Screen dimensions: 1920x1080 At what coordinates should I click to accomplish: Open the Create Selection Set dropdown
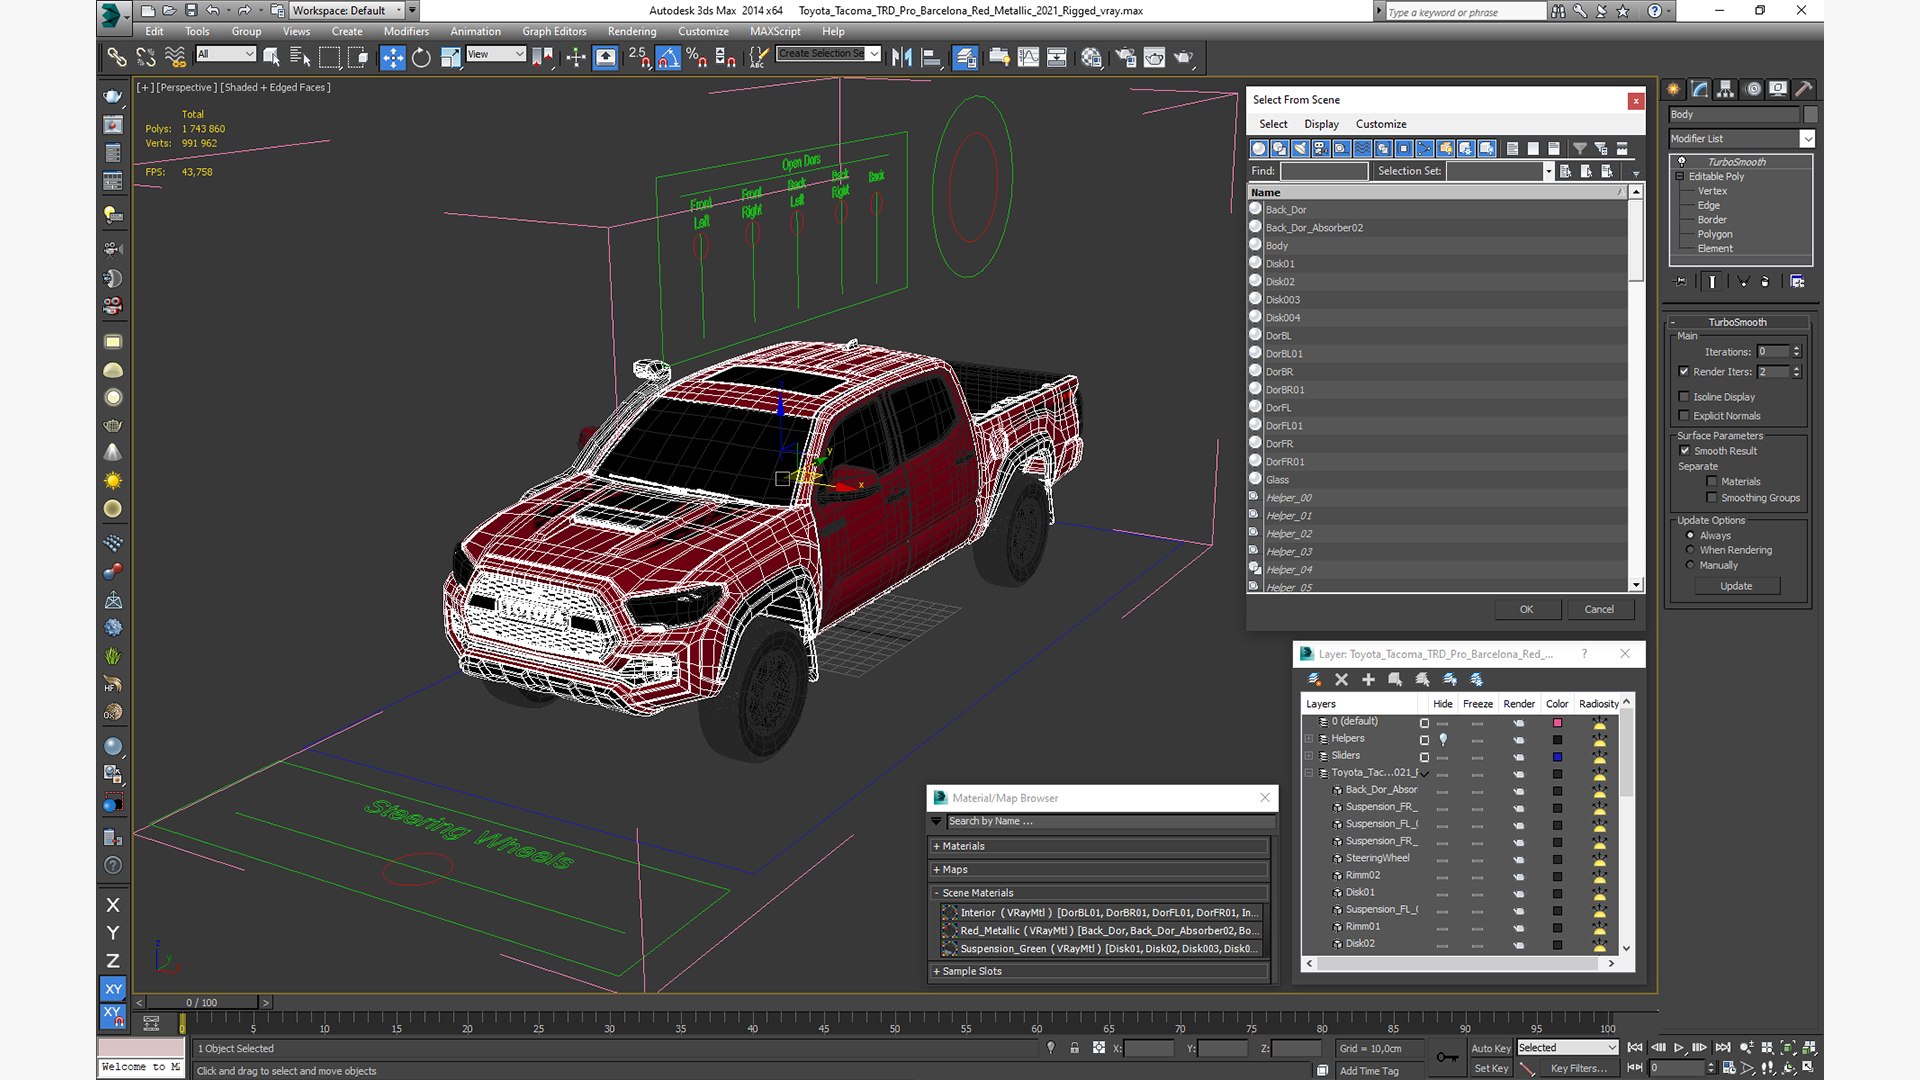[874, 54]
